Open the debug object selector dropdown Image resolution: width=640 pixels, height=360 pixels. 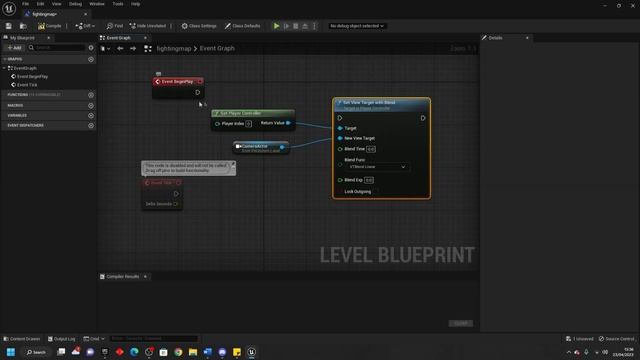(x=357, y=26)
